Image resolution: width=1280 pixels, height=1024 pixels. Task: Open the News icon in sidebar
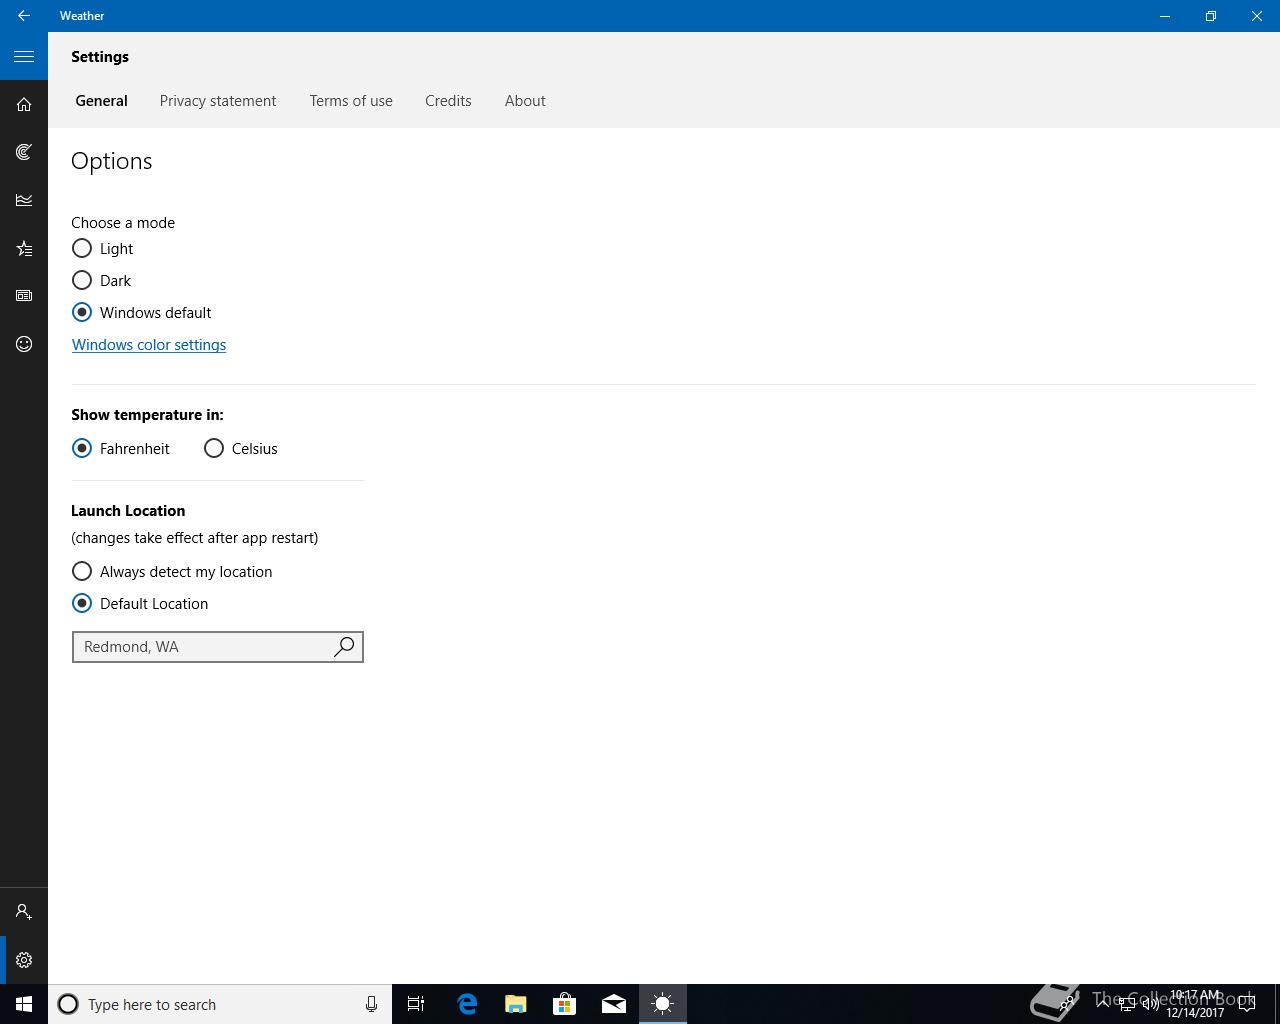(x=24, y=296)
